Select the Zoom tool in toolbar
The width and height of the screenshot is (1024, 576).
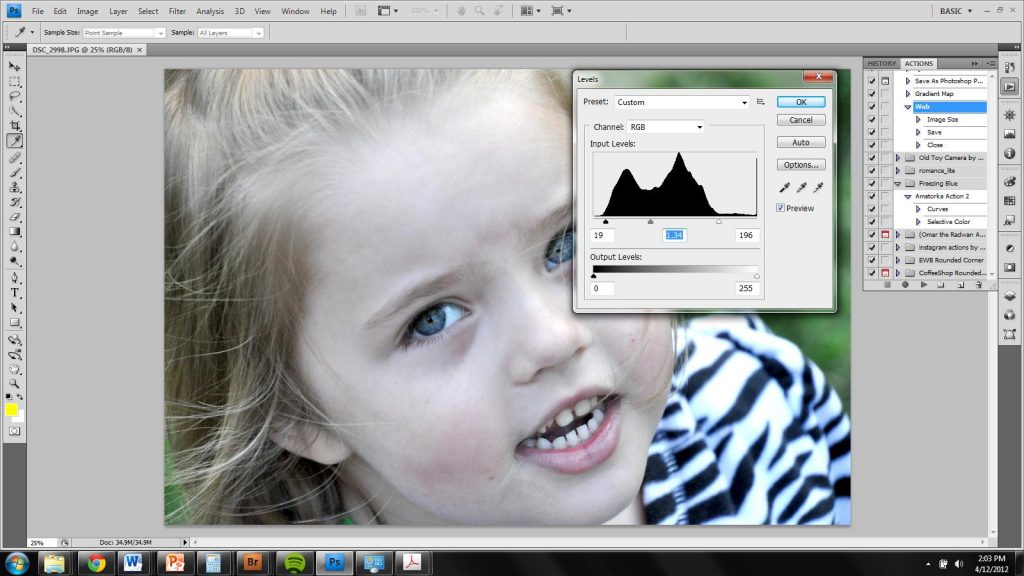pos(15,383)
